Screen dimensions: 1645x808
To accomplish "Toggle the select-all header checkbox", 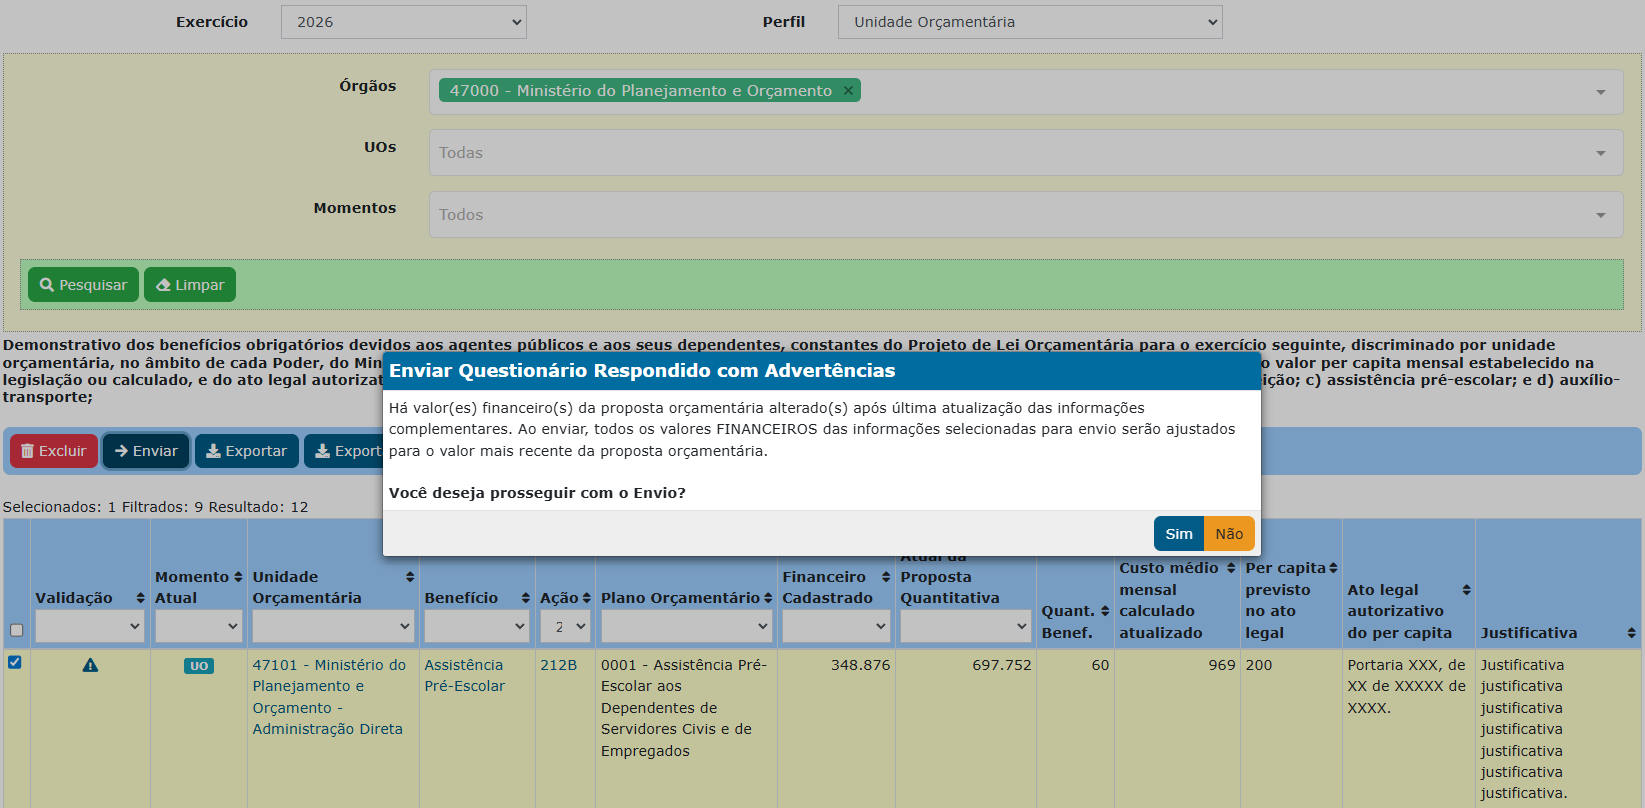I will click(x=16, y=630).
